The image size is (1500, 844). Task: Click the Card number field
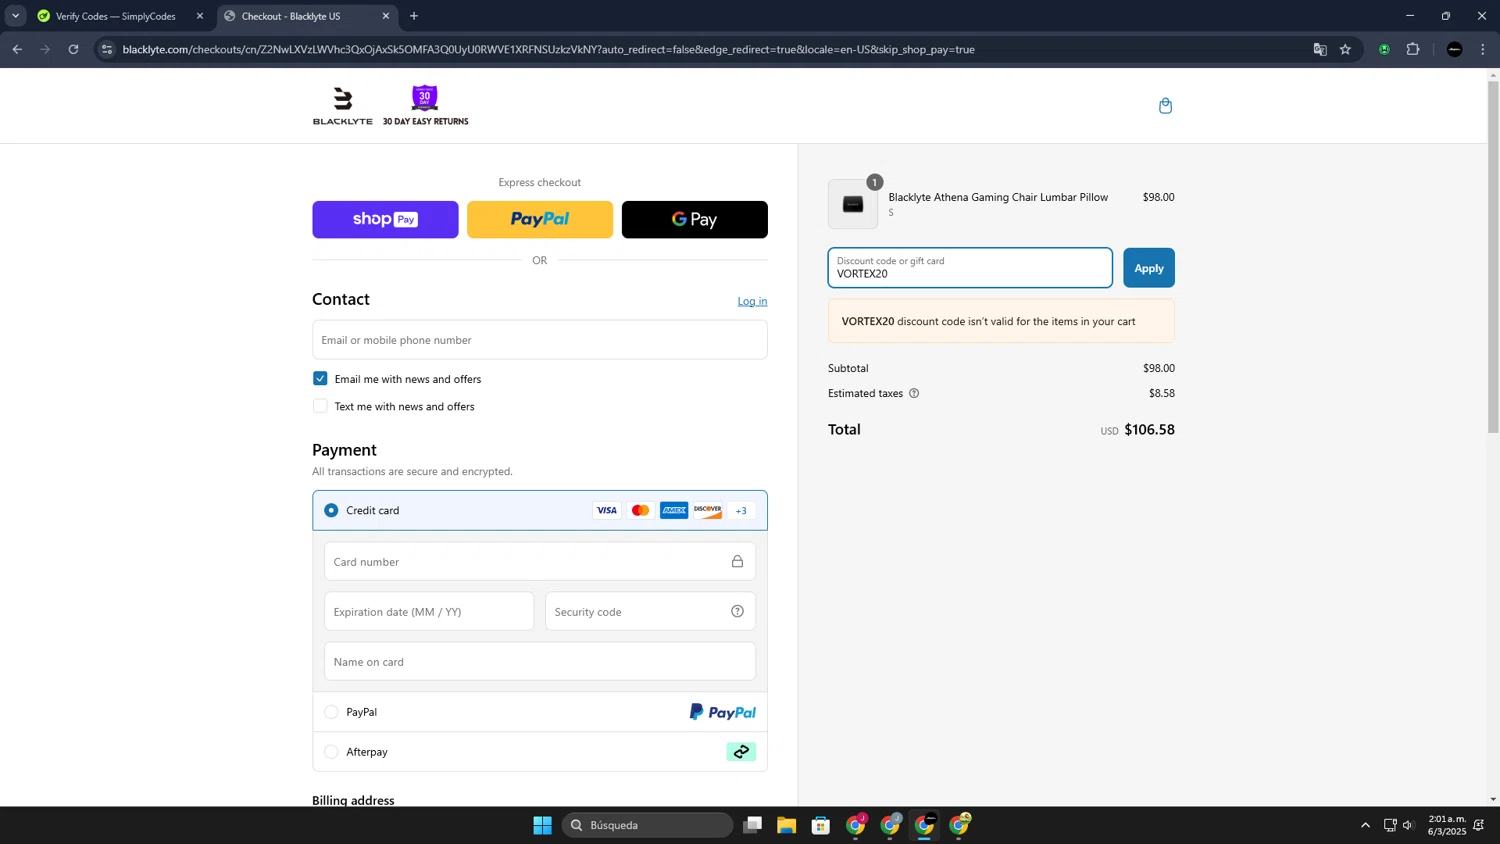540,562
